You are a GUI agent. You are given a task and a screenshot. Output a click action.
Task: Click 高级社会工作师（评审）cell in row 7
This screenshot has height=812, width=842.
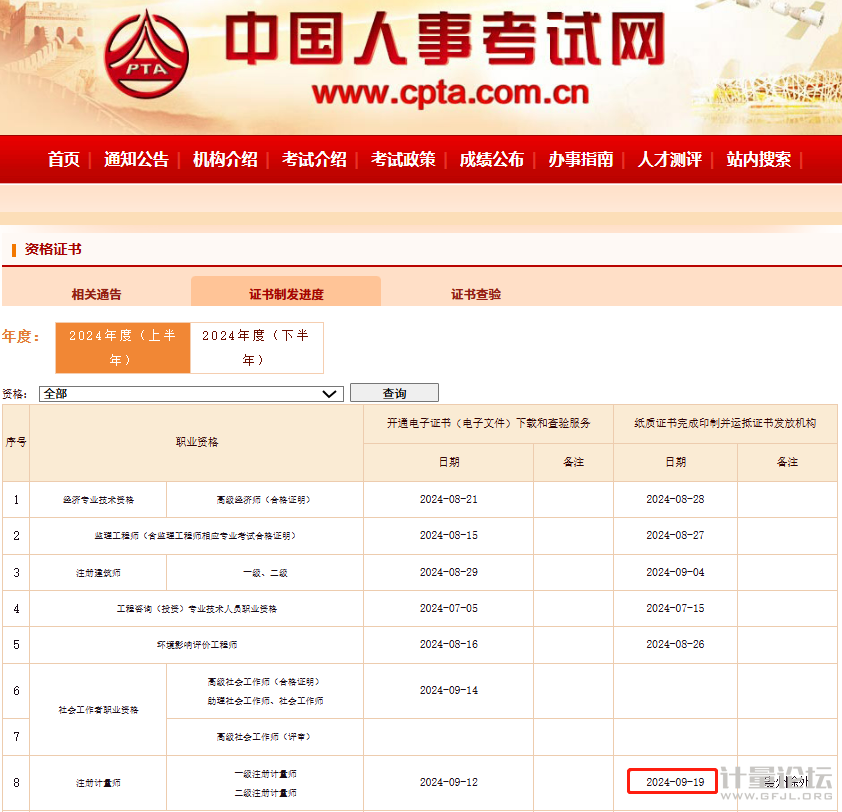tap(265, 737)
